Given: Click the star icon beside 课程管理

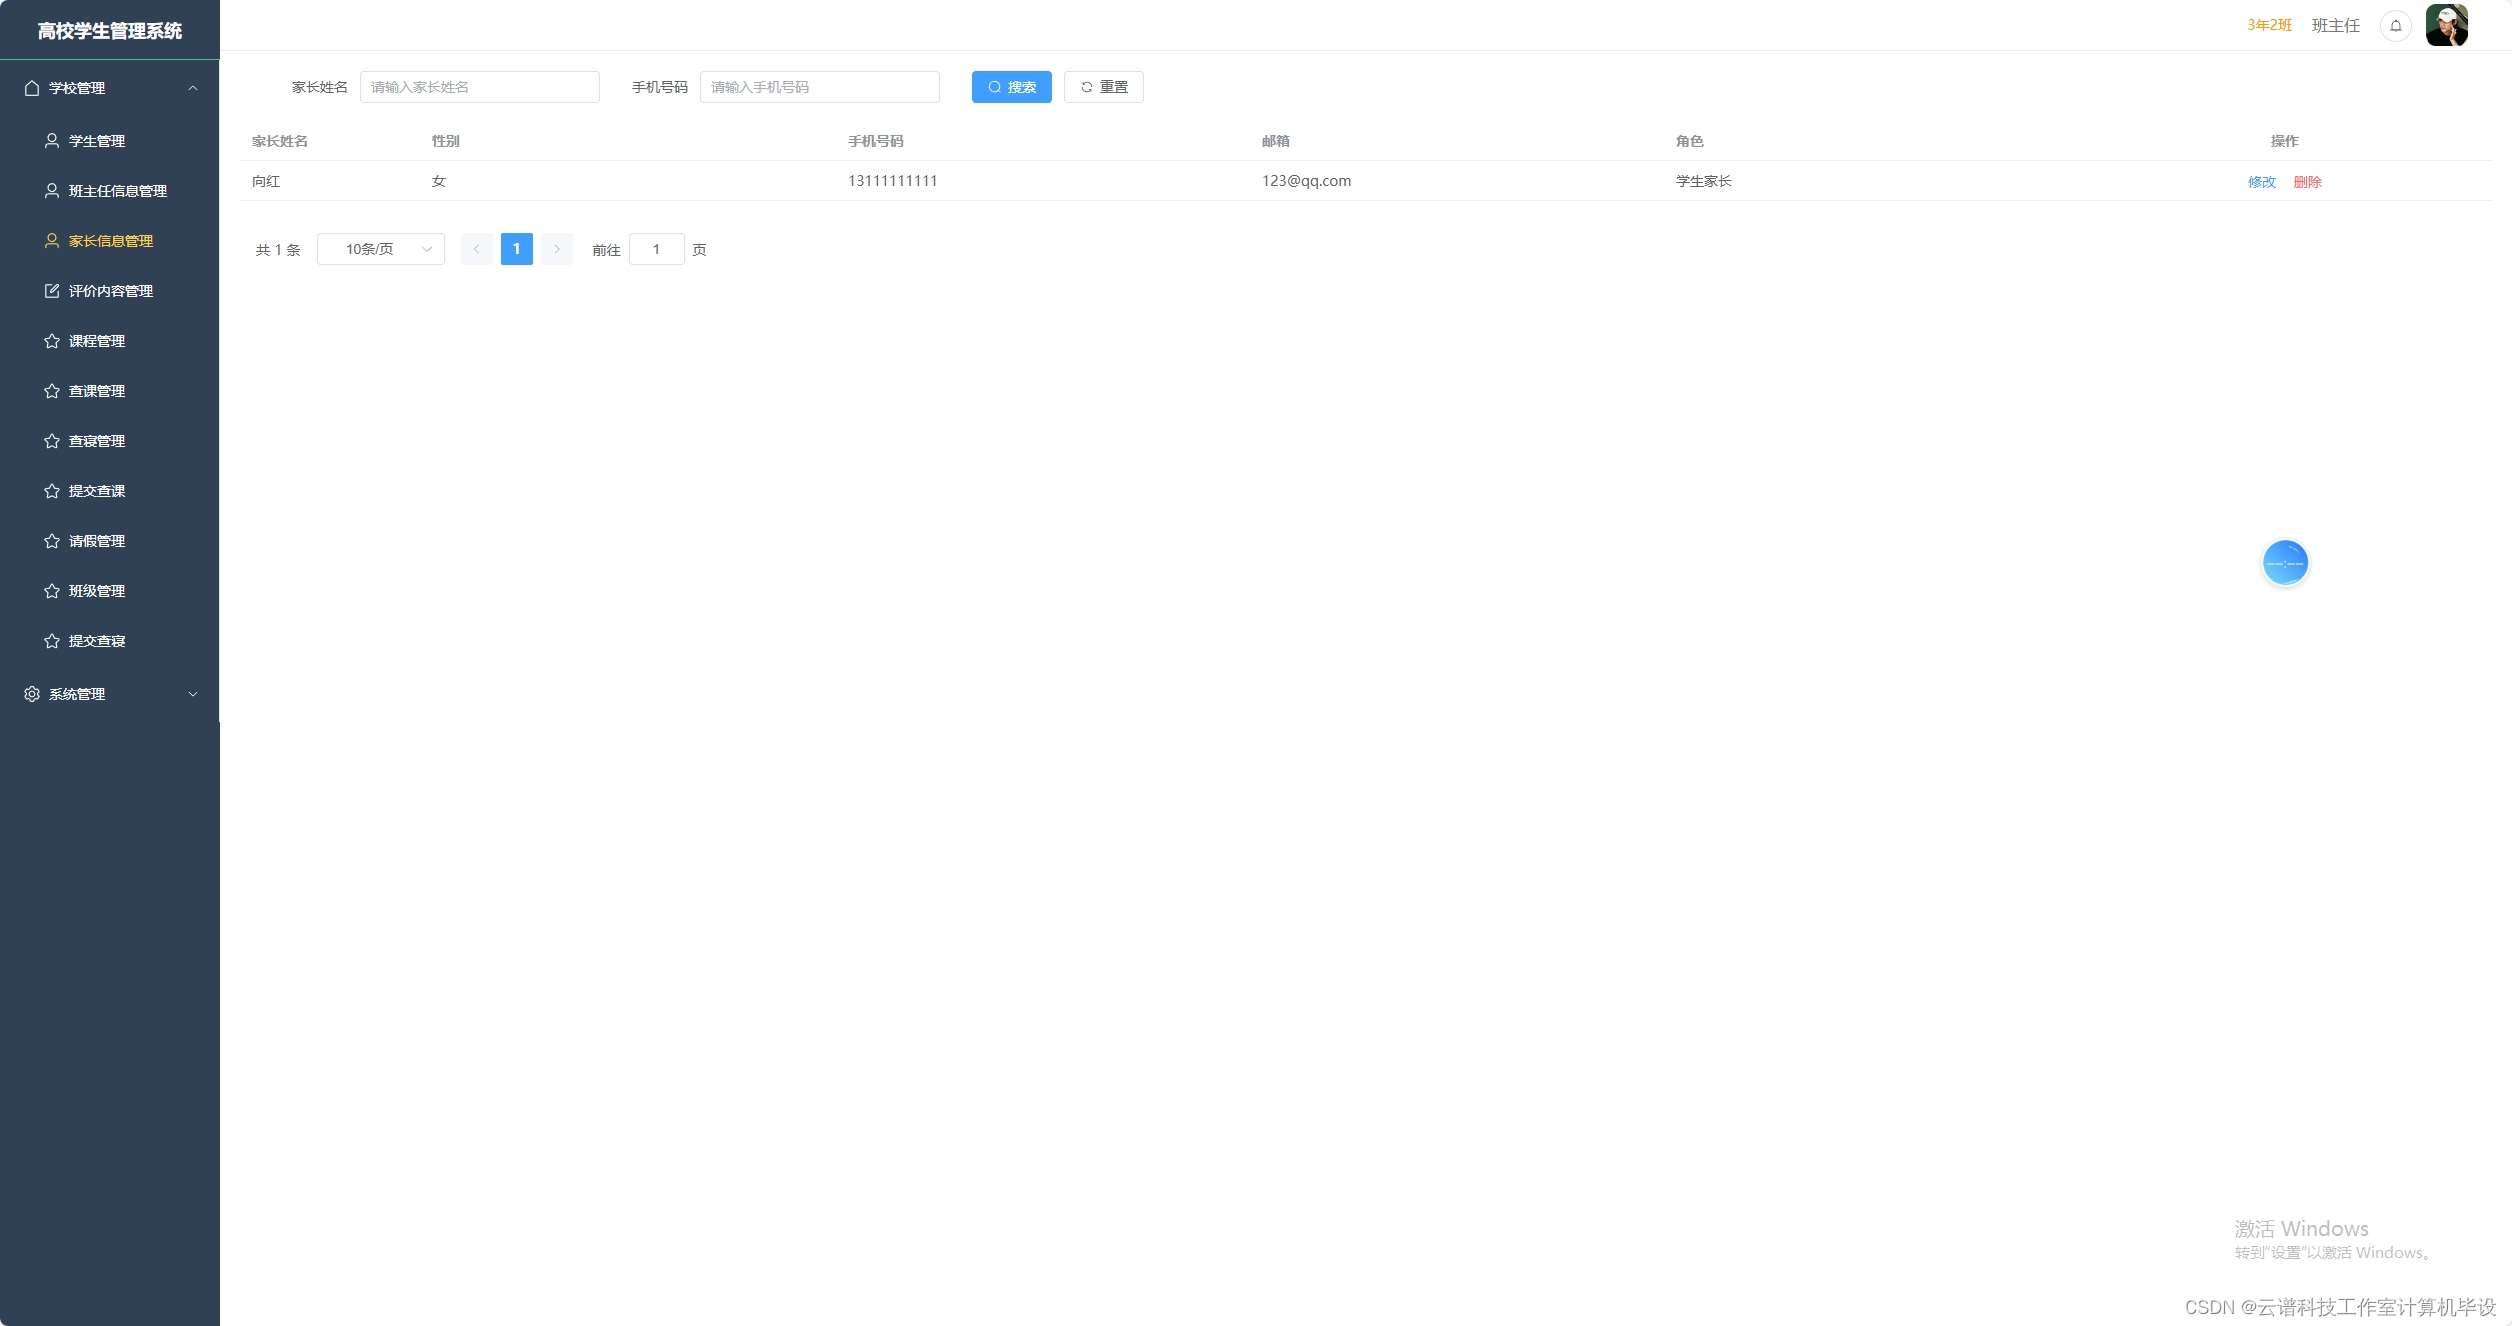Looking at the screenshot, I should tap(52, 341).
